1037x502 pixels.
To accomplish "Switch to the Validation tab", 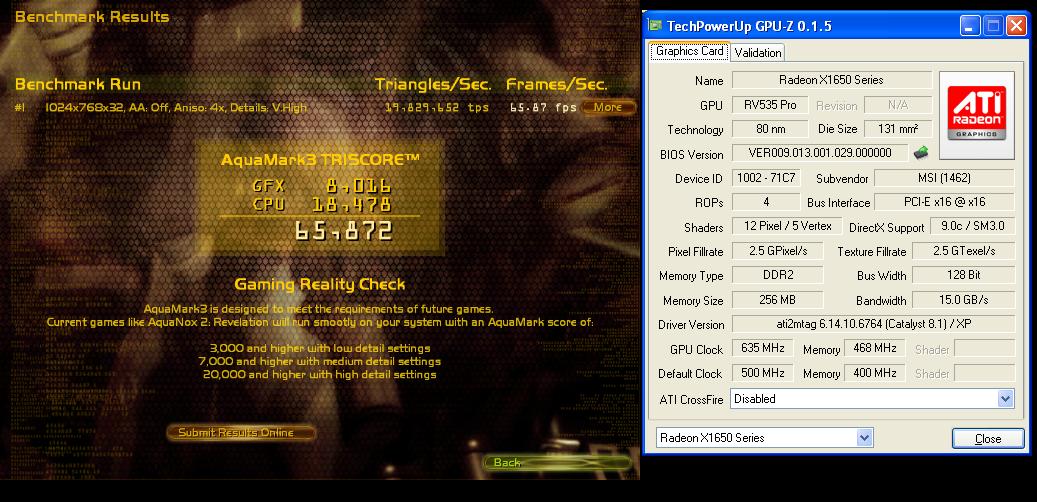I will pyautogui.click(x=757, y=52).
